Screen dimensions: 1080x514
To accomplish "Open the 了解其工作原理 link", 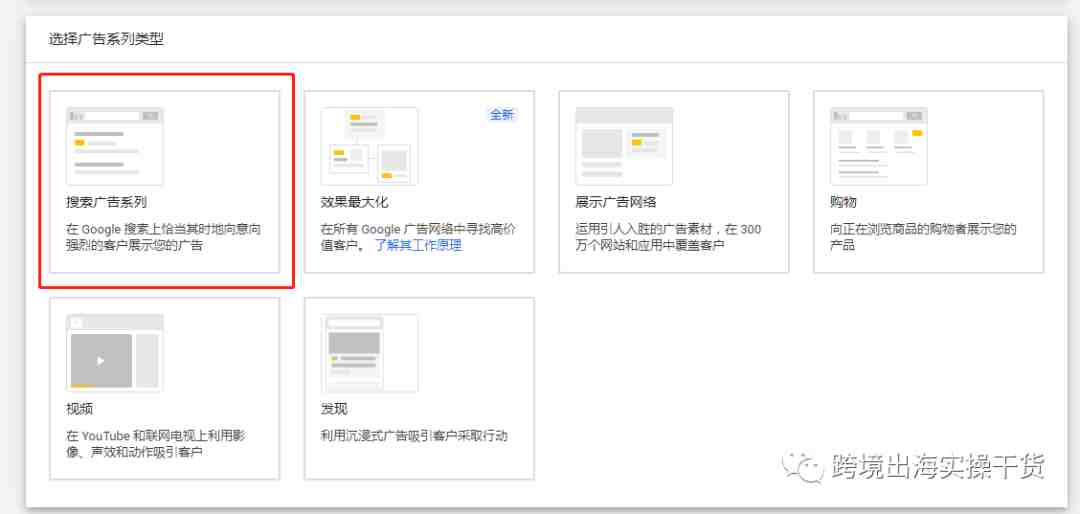I will 418,245.
